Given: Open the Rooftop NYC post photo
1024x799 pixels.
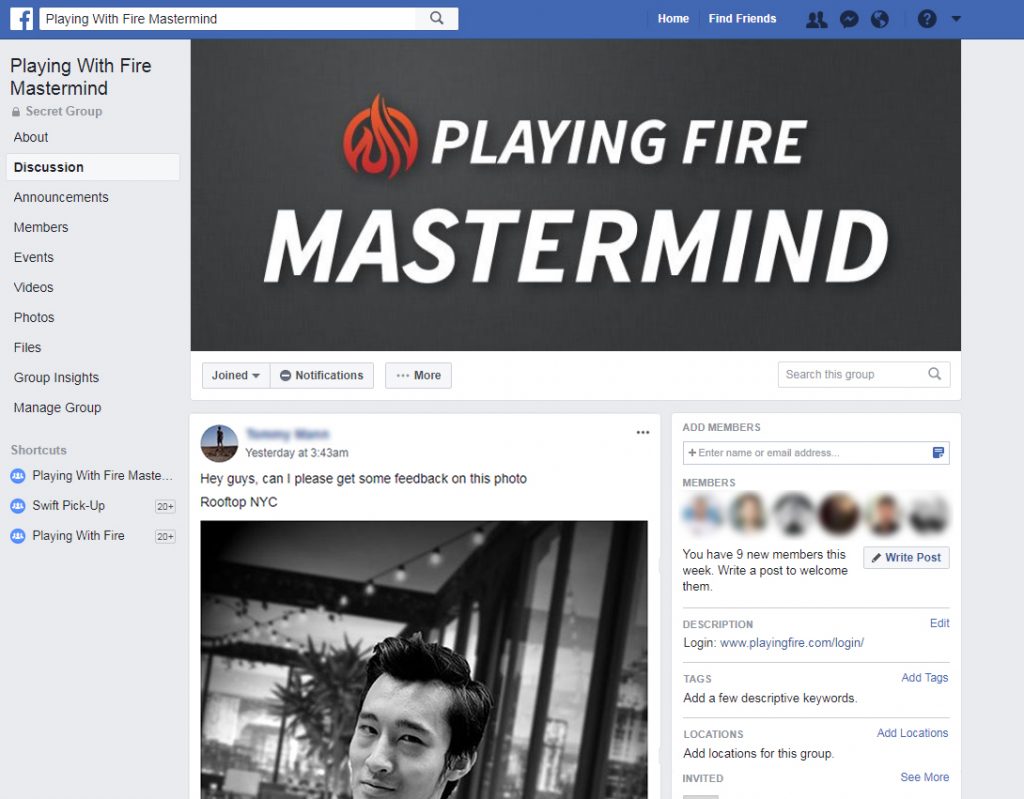Looking at the screenshot, I should point(424,660).
